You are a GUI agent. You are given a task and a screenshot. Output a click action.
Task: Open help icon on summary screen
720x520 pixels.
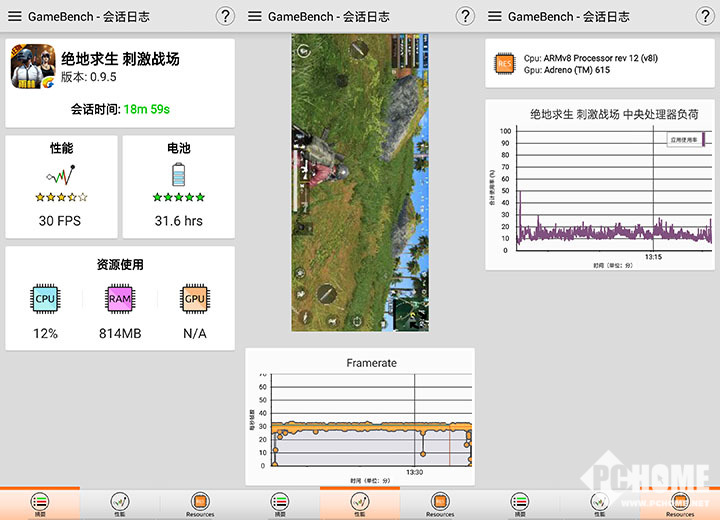(225, 16)
